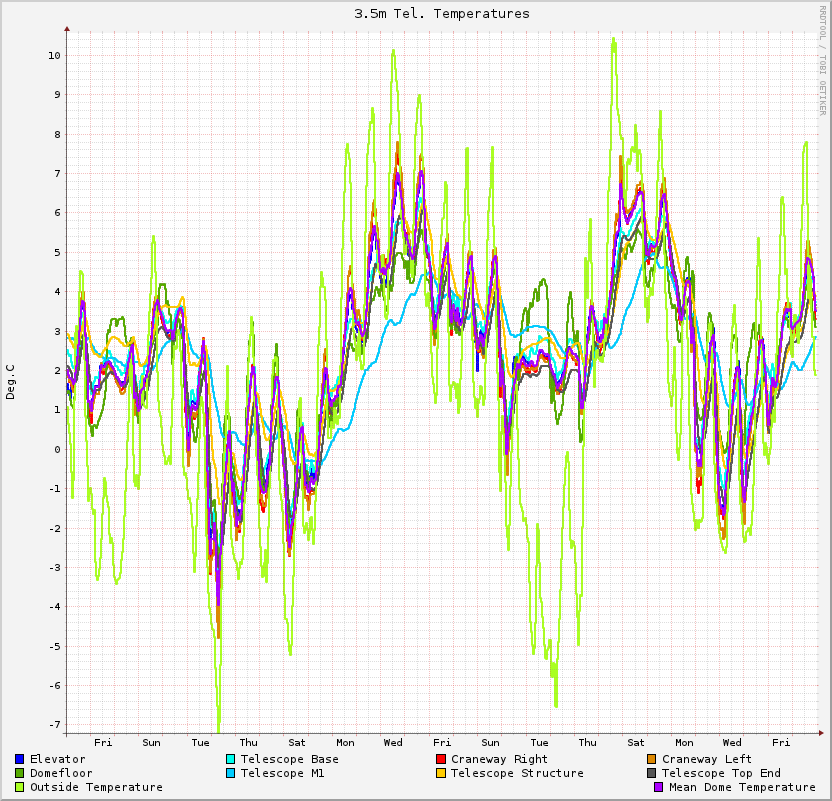The width and height of the screenshot is (832, 801).
Task: Click the 'Outside Temperature' legend text
Action: pos(96,787)
